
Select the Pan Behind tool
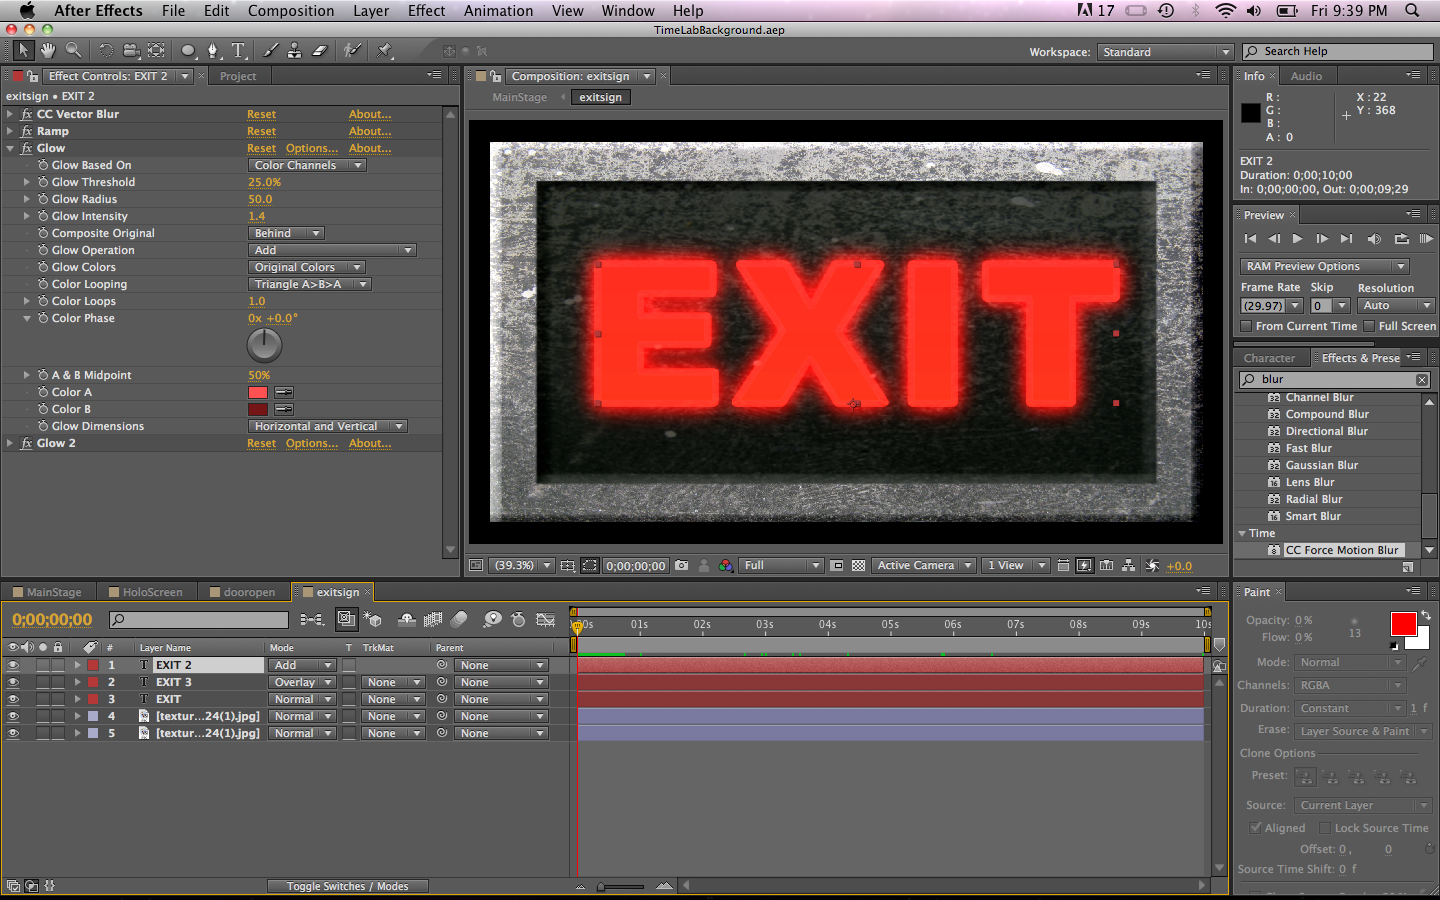pyautogui.click(x=156, y=50)
